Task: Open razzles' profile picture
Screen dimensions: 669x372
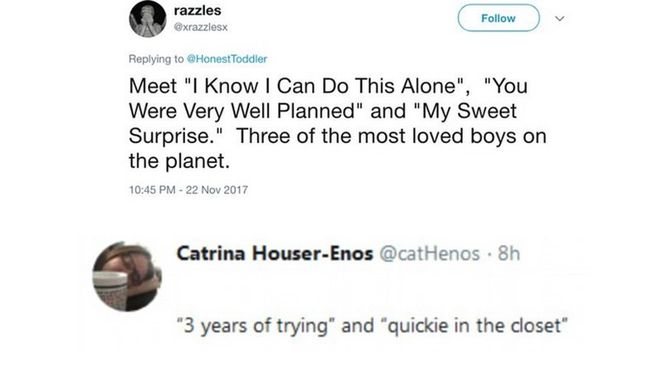Action: [148, 19]
